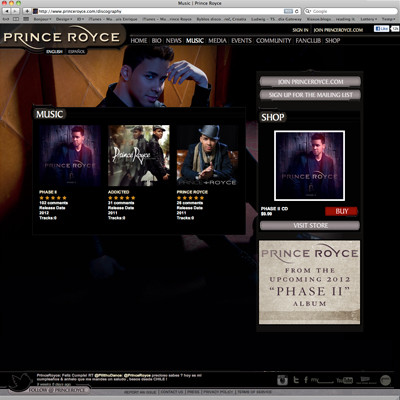Show all bookmarks book icon
This screenshot has width=400, height=400.
[16, 19]
